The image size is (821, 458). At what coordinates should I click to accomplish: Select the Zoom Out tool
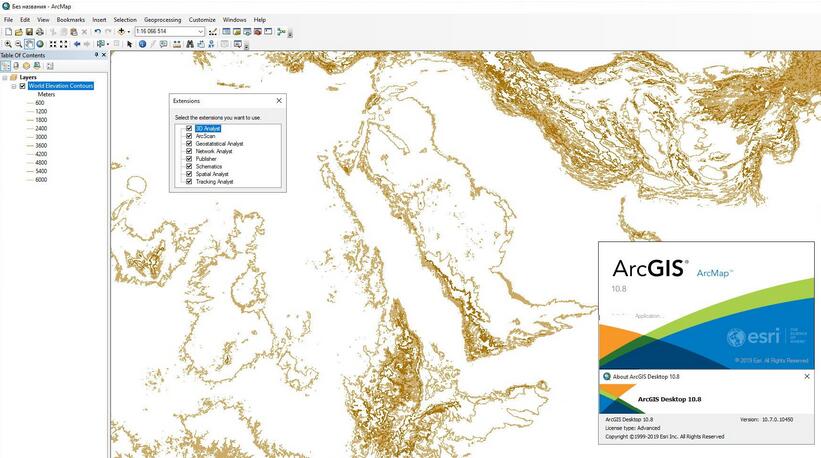point(18,44)
